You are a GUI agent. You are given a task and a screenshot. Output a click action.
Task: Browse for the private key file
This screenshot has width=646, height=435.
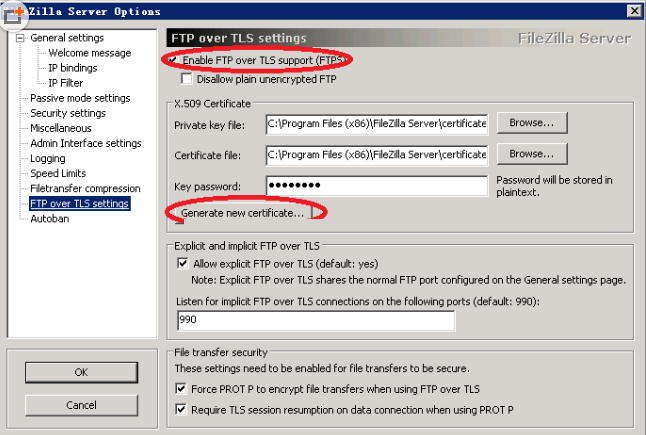point(538,124)
